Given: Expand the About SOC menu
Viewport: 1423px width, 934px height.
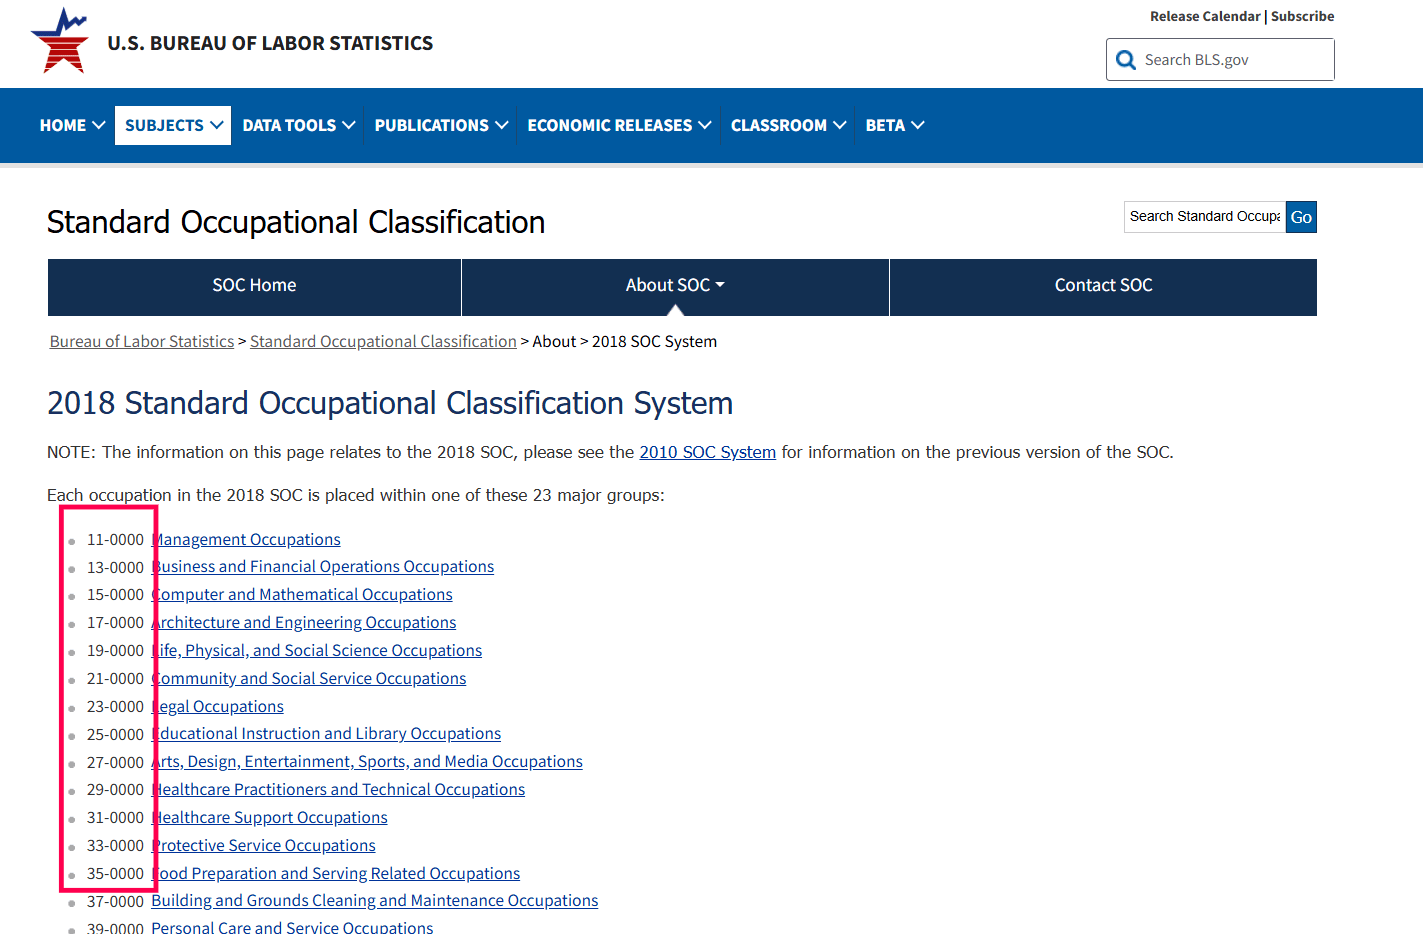Looking at the screenshot, I should coord(675,286).
